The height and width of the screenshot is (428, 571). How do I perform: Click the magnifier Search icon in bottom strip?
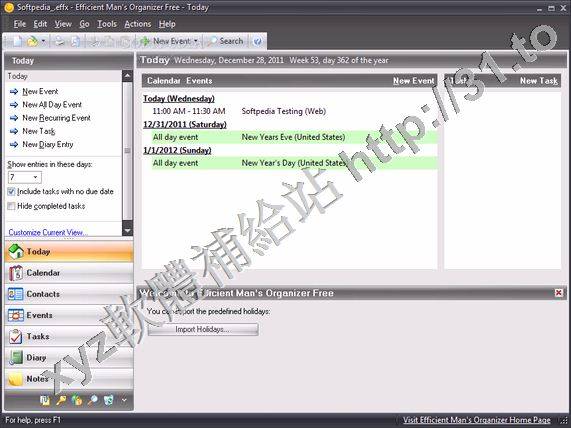(93, 400)
